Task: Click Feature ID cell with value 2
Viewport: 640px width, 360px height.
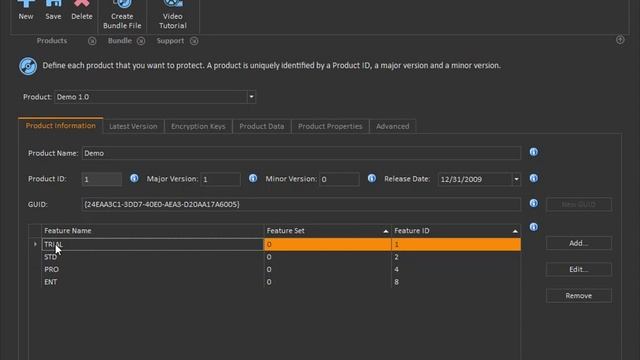Action: [x=456, y=257]
